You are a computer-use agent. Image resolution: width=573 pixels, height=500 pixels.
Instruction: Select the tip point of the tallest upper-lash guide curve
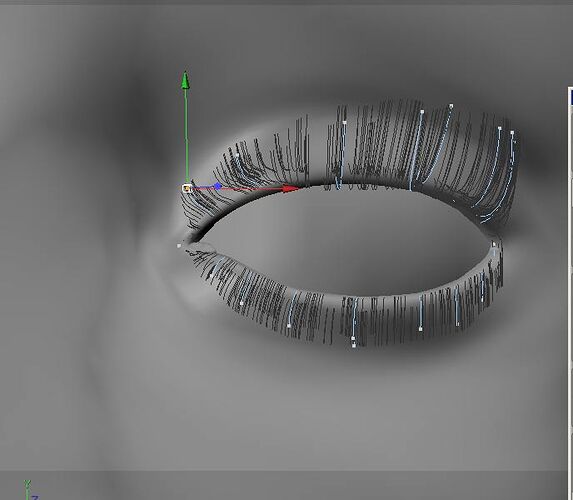pyautogui.click(x=451, y=106)
